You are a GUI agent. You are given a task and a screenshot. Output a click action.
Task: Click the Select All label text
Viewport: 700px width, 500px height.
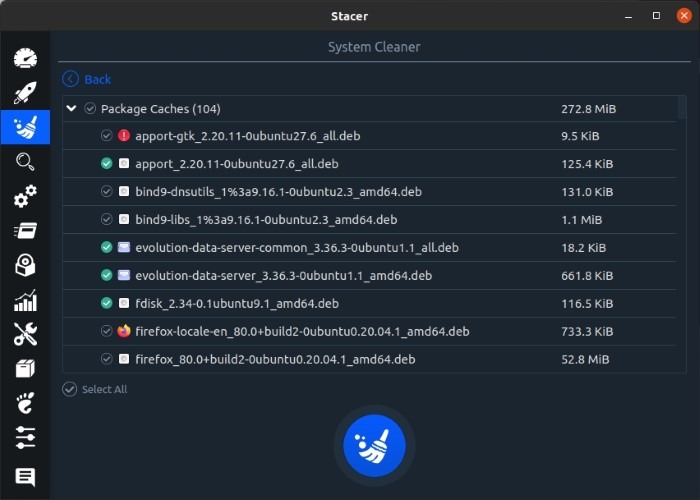[x=104, y=389]
